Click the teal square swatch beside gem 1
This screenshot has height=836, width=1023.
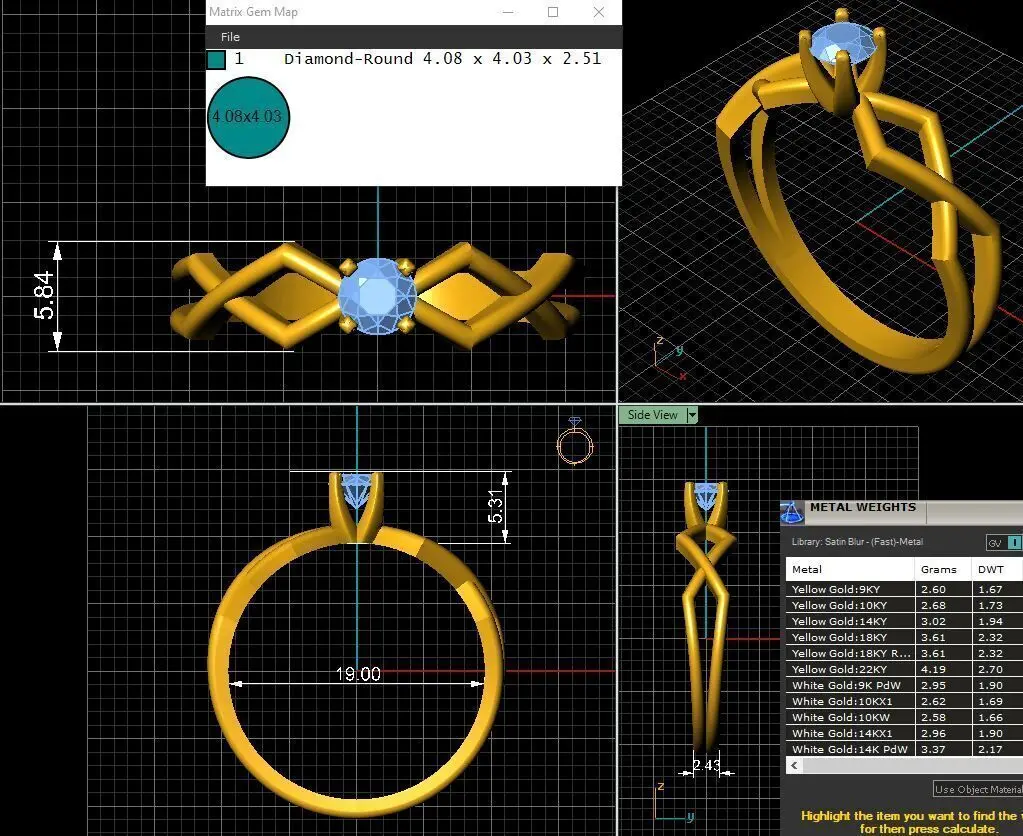point(216,59)
